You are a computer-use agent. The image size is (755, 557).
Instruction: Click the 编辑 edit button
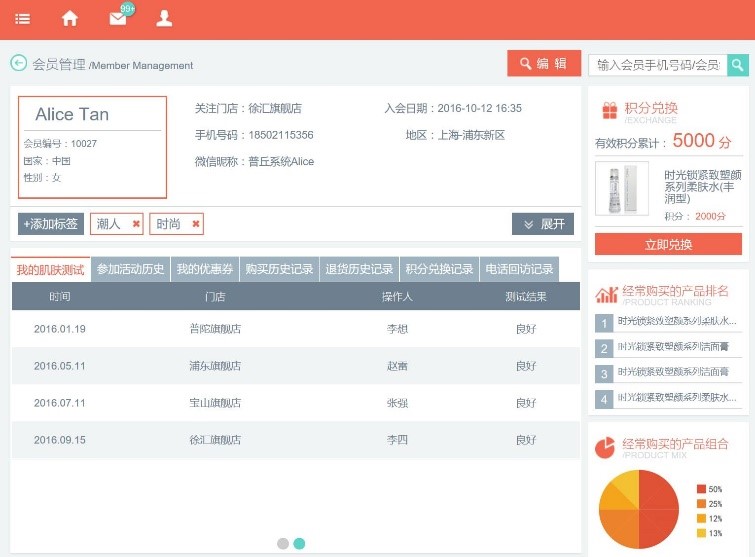tap(544, 63)
